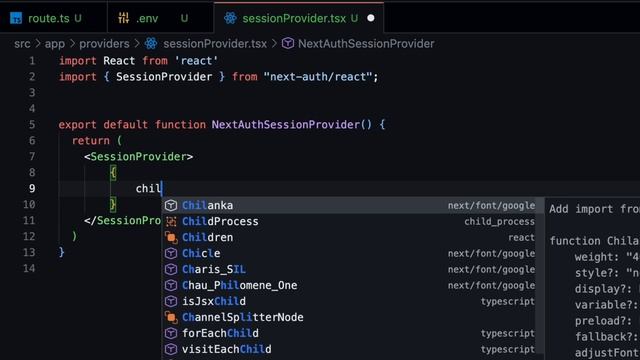The width and height of the screenshot is (640, 360).
Task: Select the Chicle suggestion
Action: coord(353,253)
